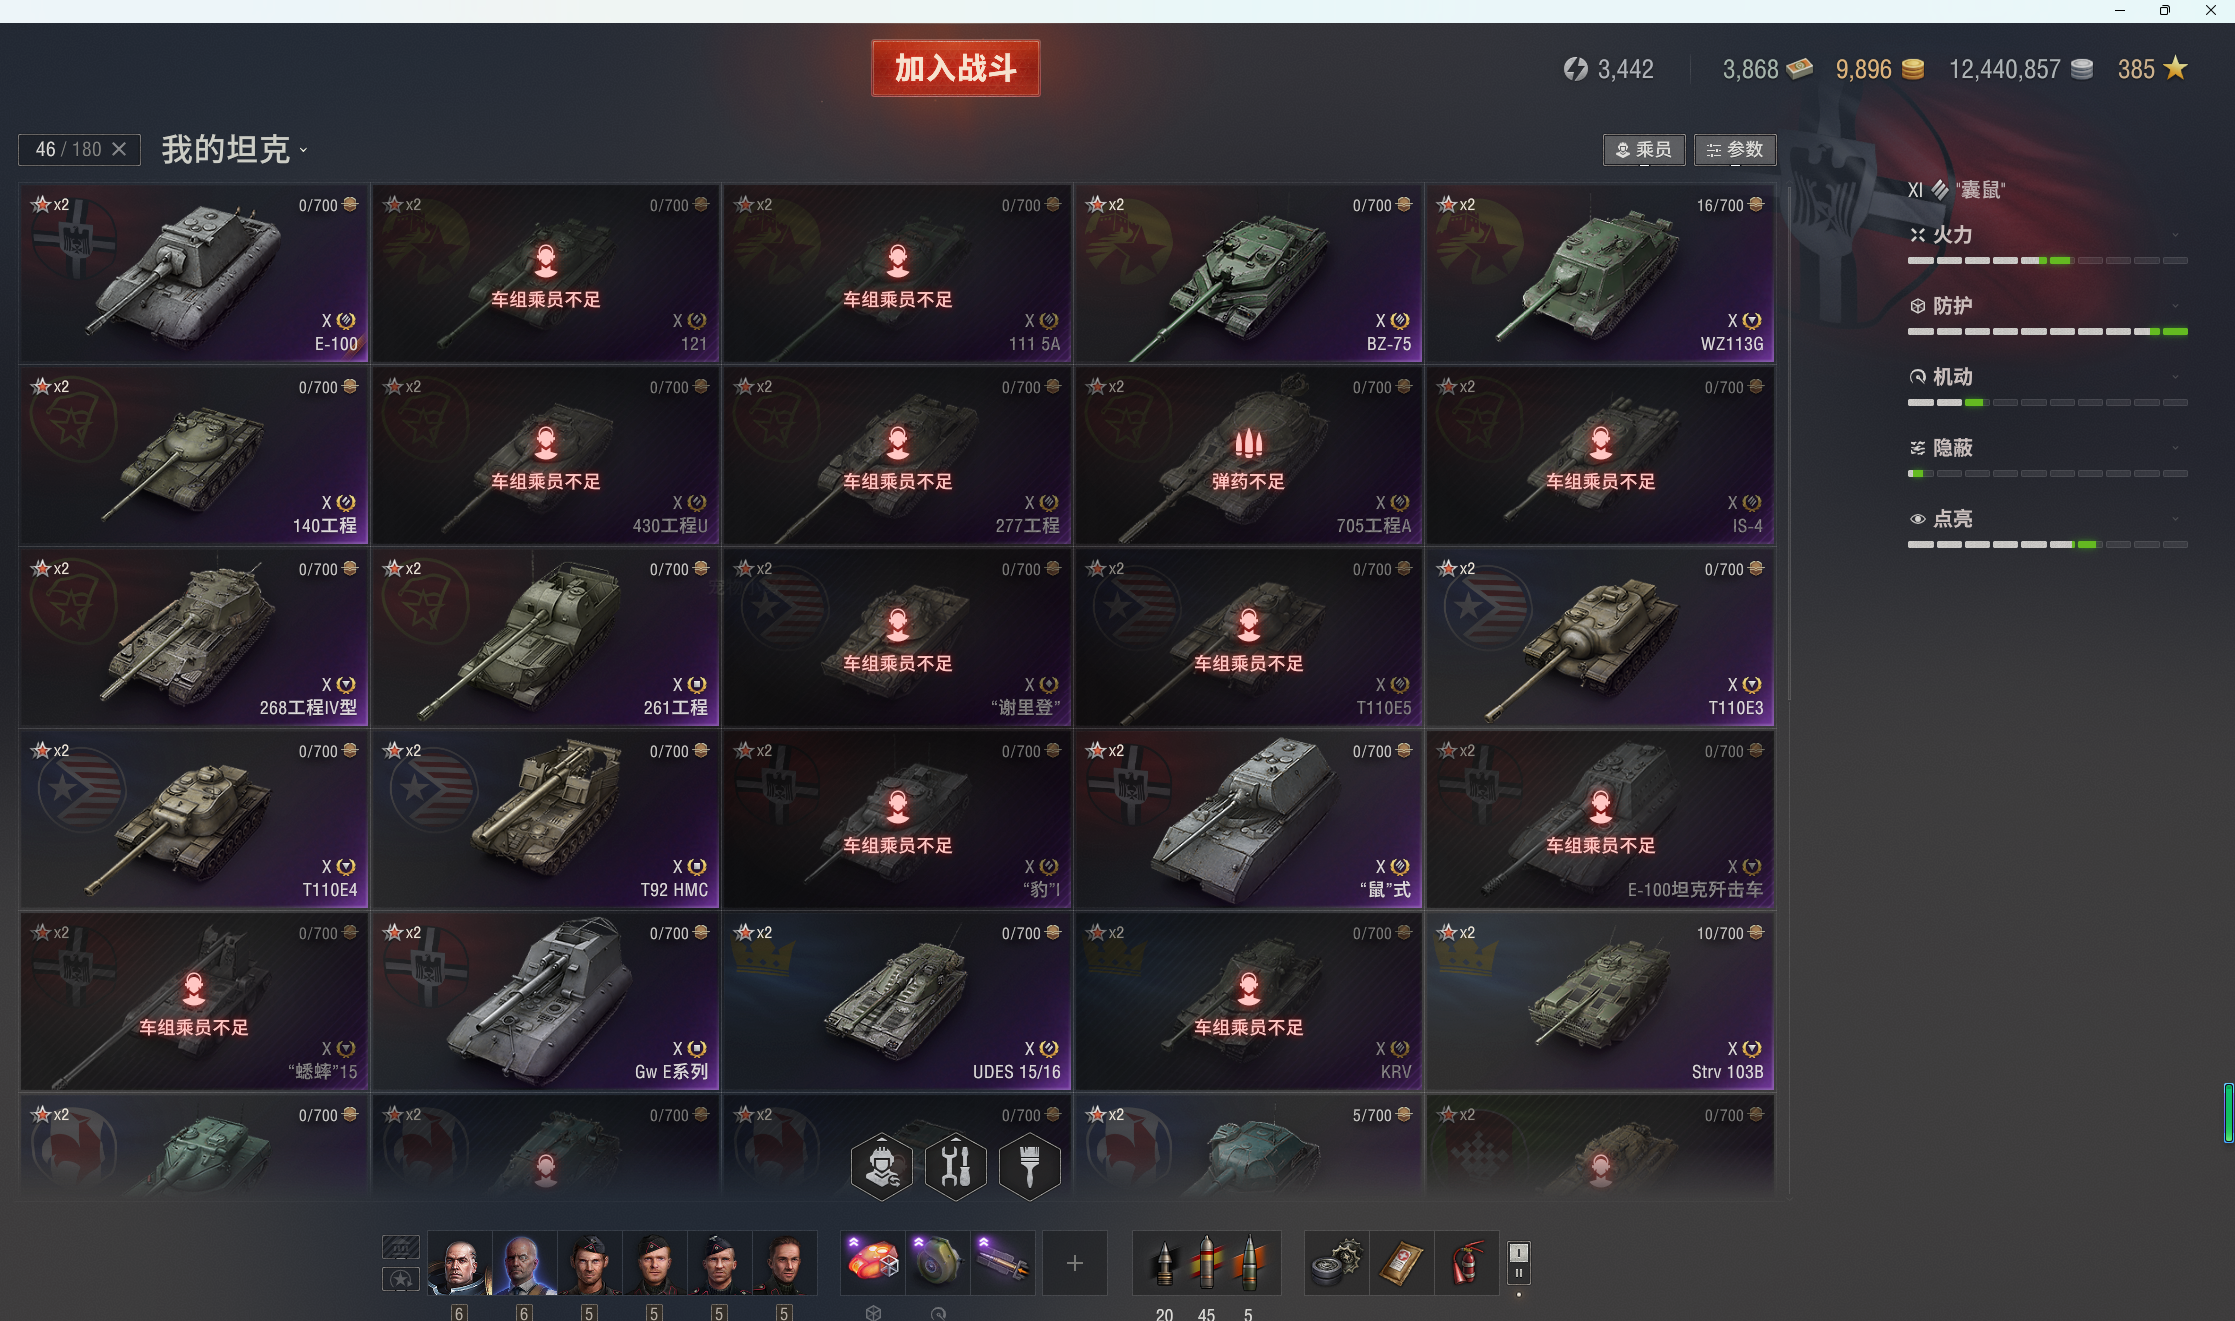Switch to the 参数 parameters view tab
The height and width of the screenshot is (1321, 2235).
pyautogui.click(x=1735, y=150)
